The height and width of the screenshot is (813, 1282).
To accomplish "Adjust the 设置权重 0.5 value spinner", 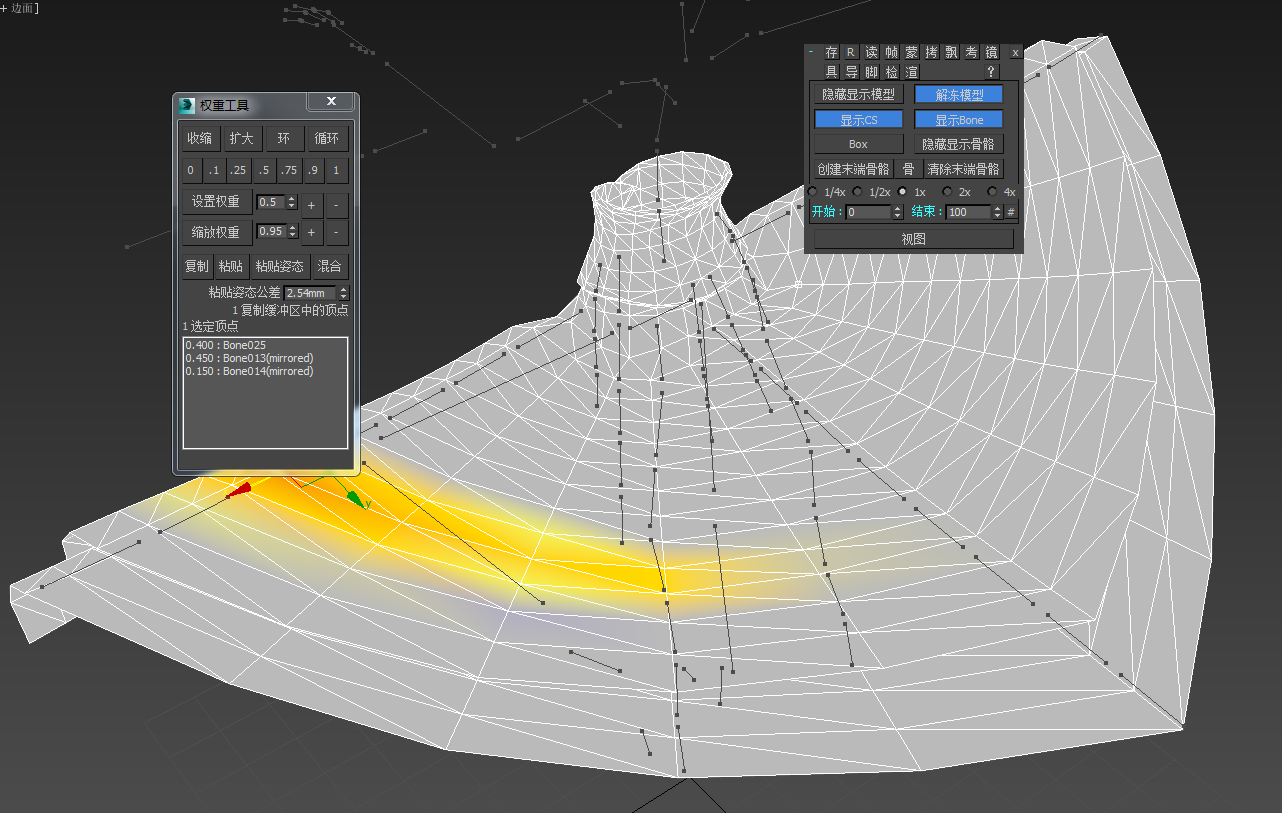I will [x=292, y=202].
